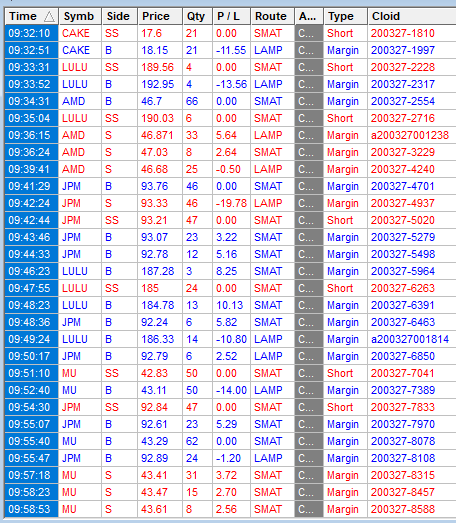Viewport: 456px width, 523px height.
Task: Sort by the Time column header
Action: click(32, 16)
